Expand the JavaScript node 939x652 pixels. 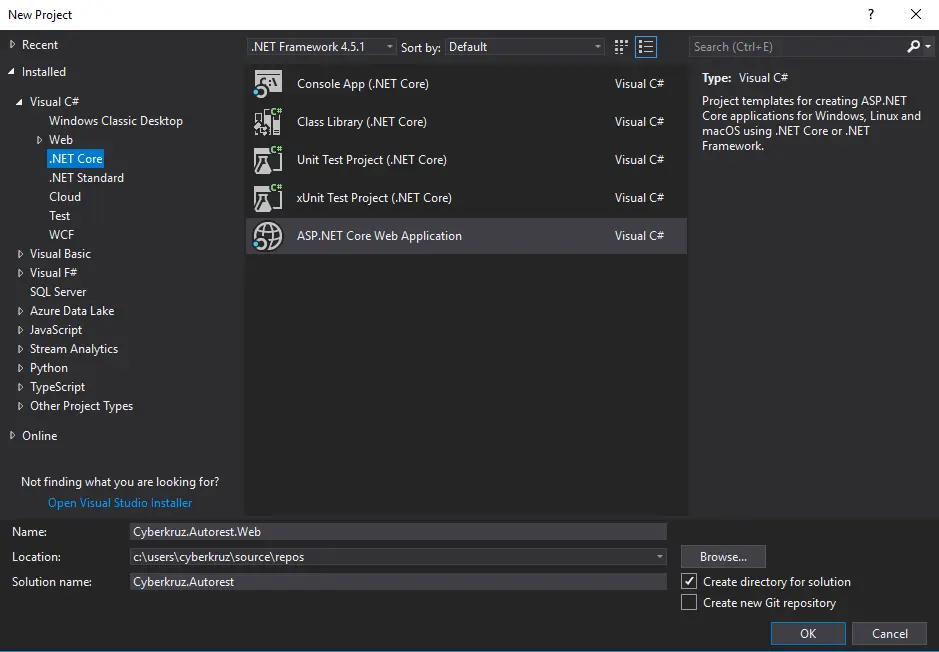(20, 330)
